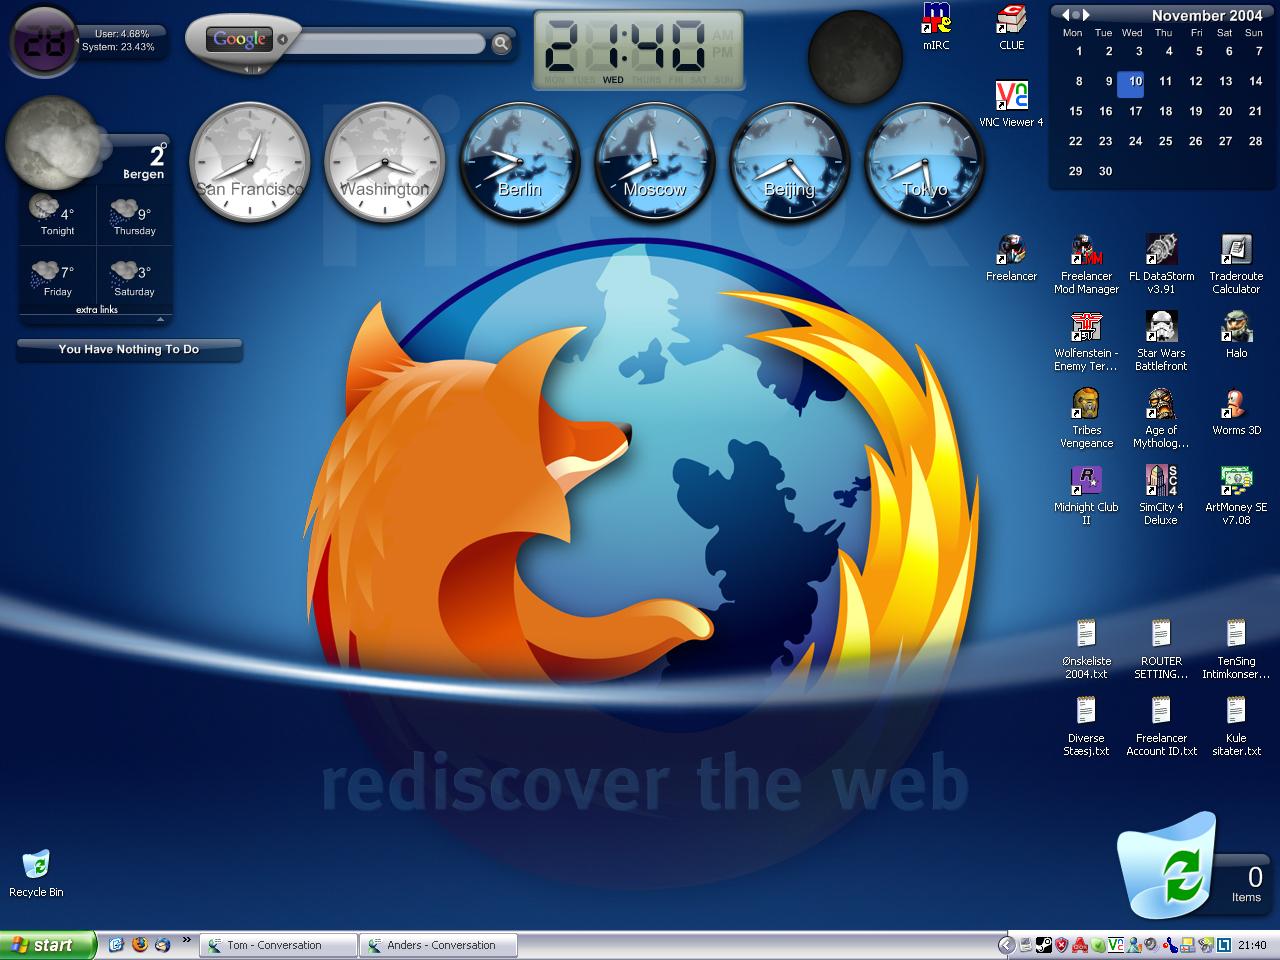Click the Berlin clock
This screenshot has height=960, width=1280.
pyautogui.click(x=519, y=164)
